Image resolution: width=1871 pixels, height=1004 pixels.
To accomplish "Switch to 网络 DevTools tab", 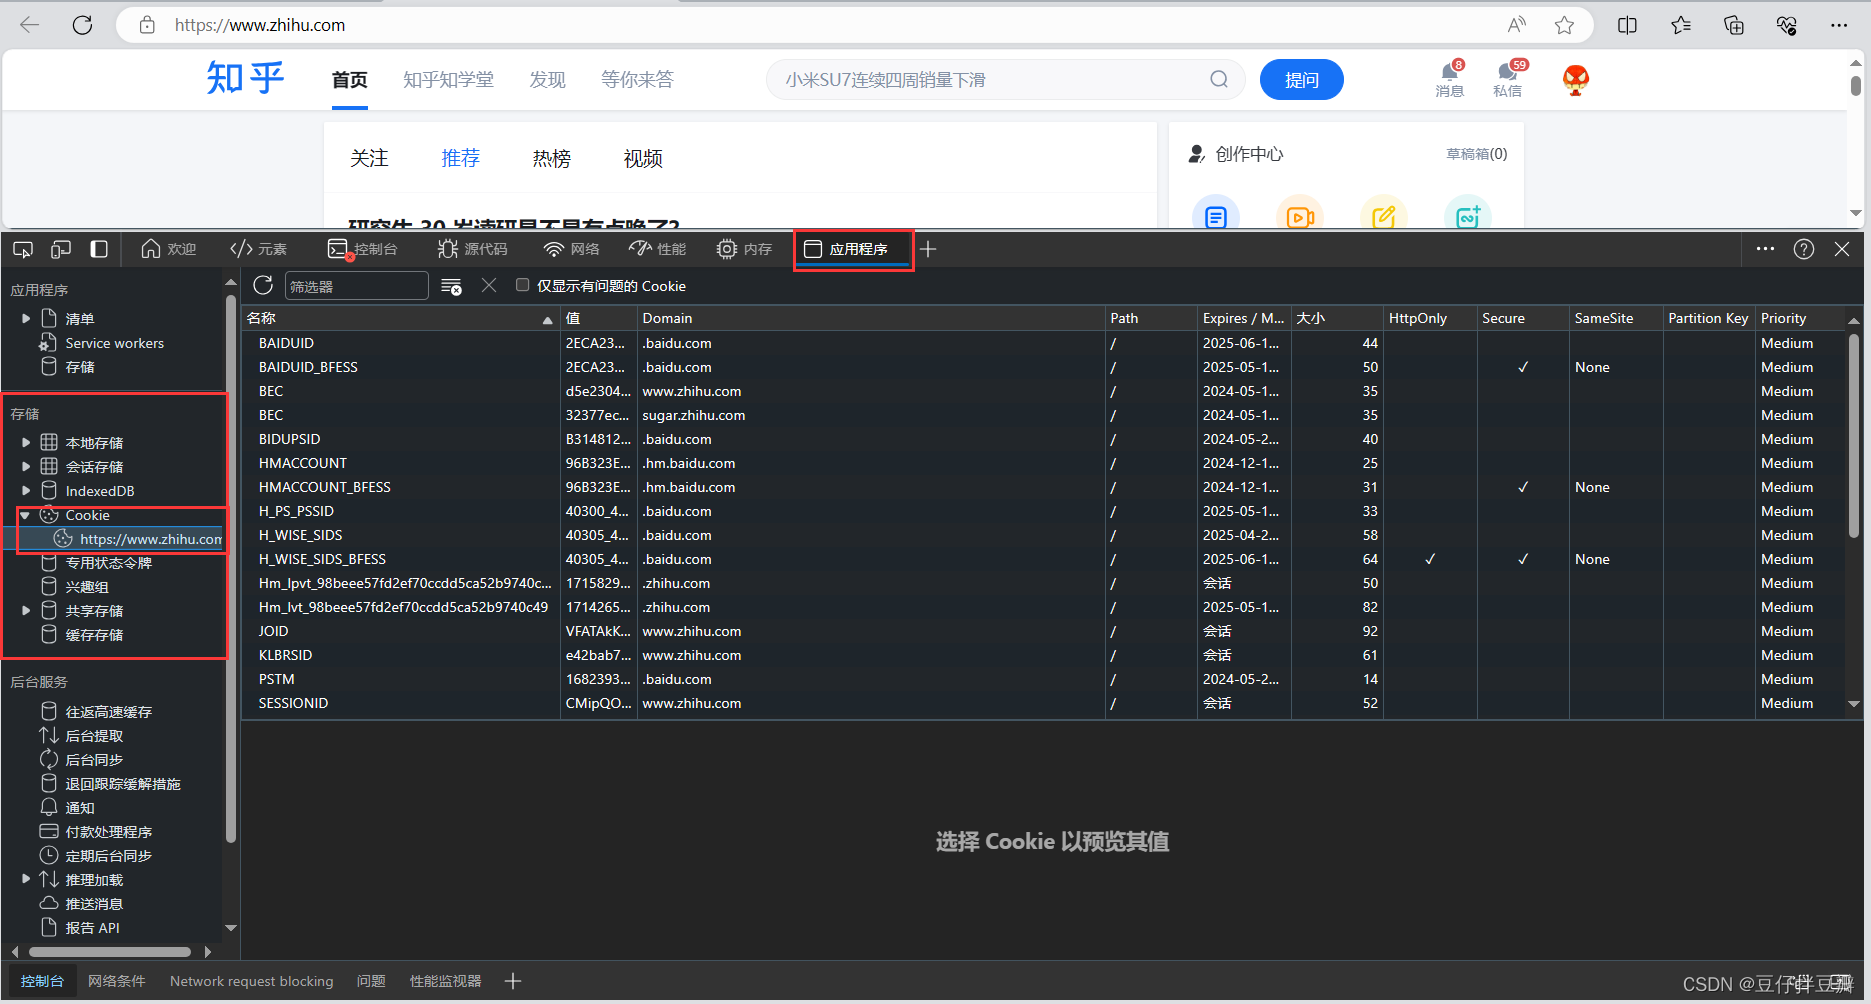I will (572, 249).
